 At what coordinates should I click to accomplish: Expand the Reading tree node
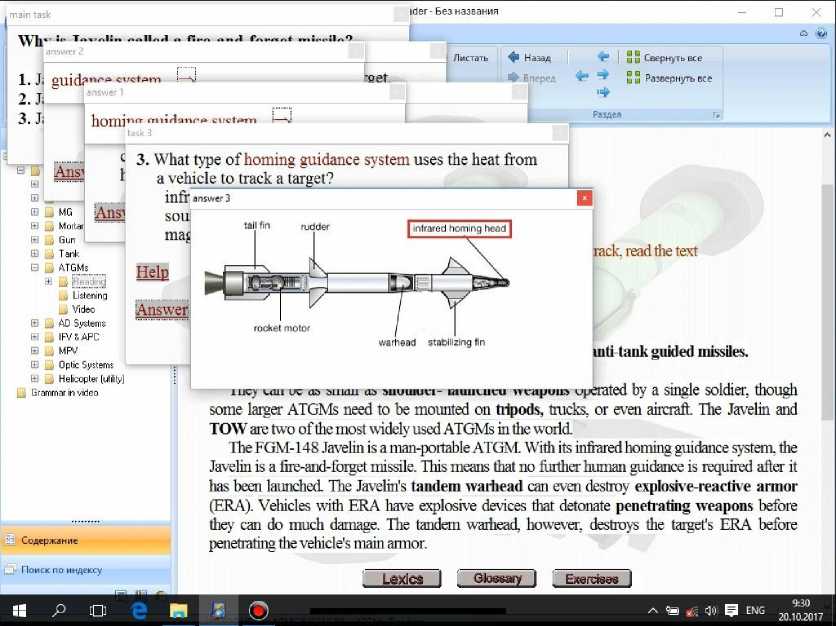pyautogui.click(x=49, y=281)
